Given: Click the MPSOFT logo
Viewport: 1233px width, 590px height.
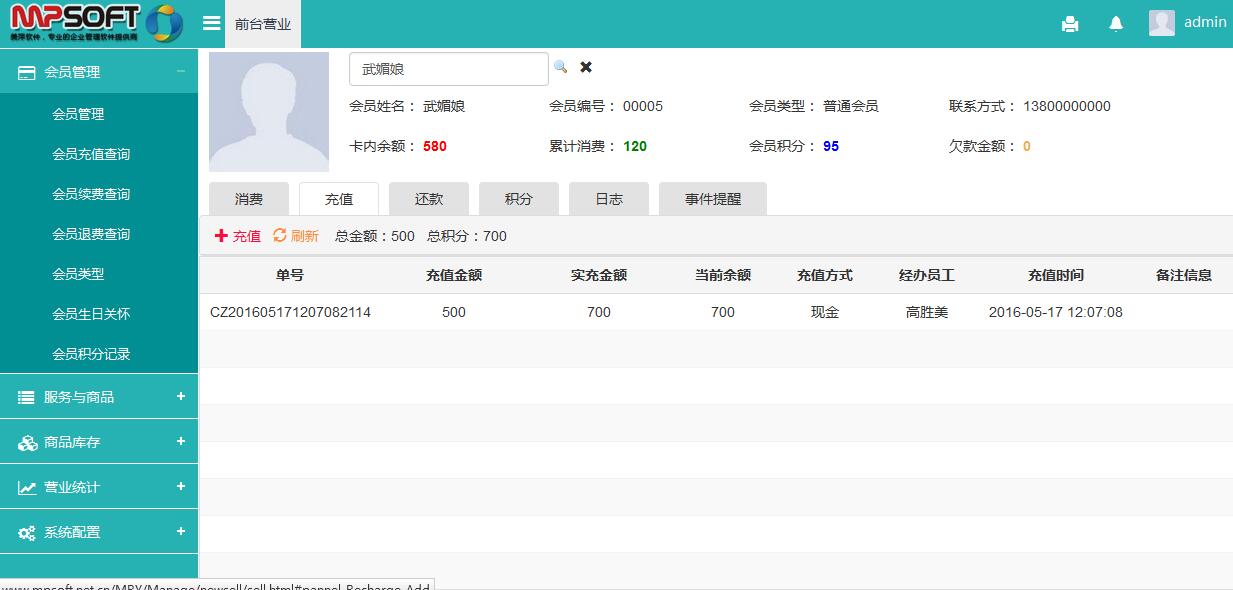Looking at the screenshot, I should click(x=96, y=23).
